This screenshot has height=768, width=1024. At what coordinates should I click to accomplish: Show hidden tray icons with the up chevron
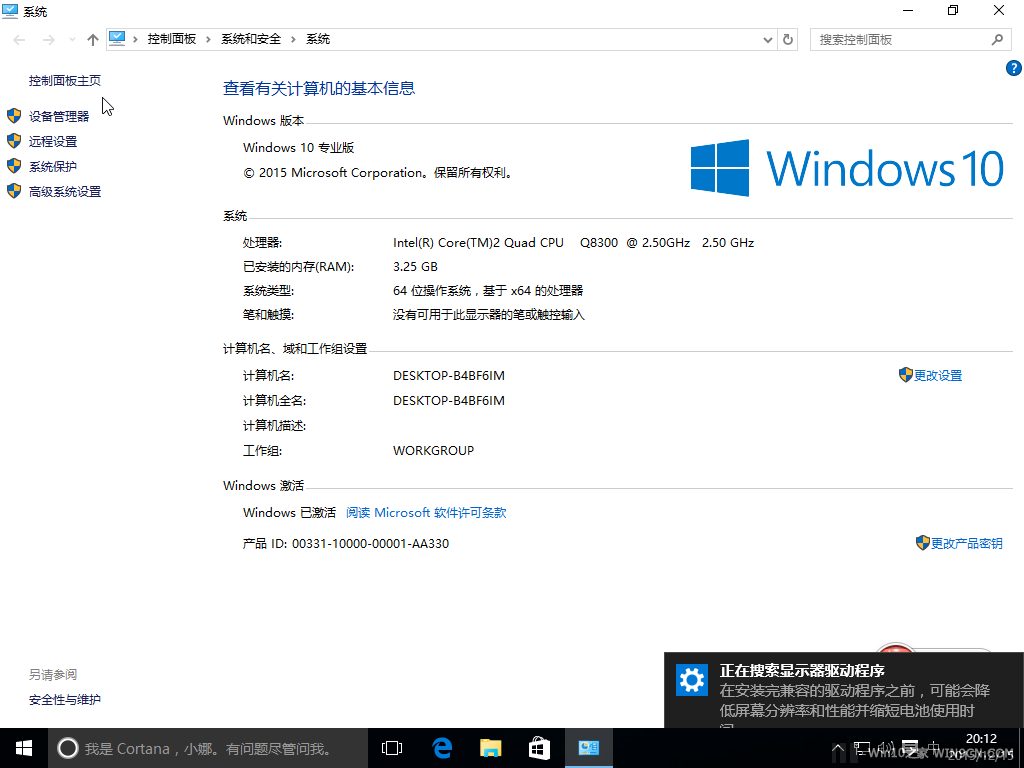(x=838, y=747)
